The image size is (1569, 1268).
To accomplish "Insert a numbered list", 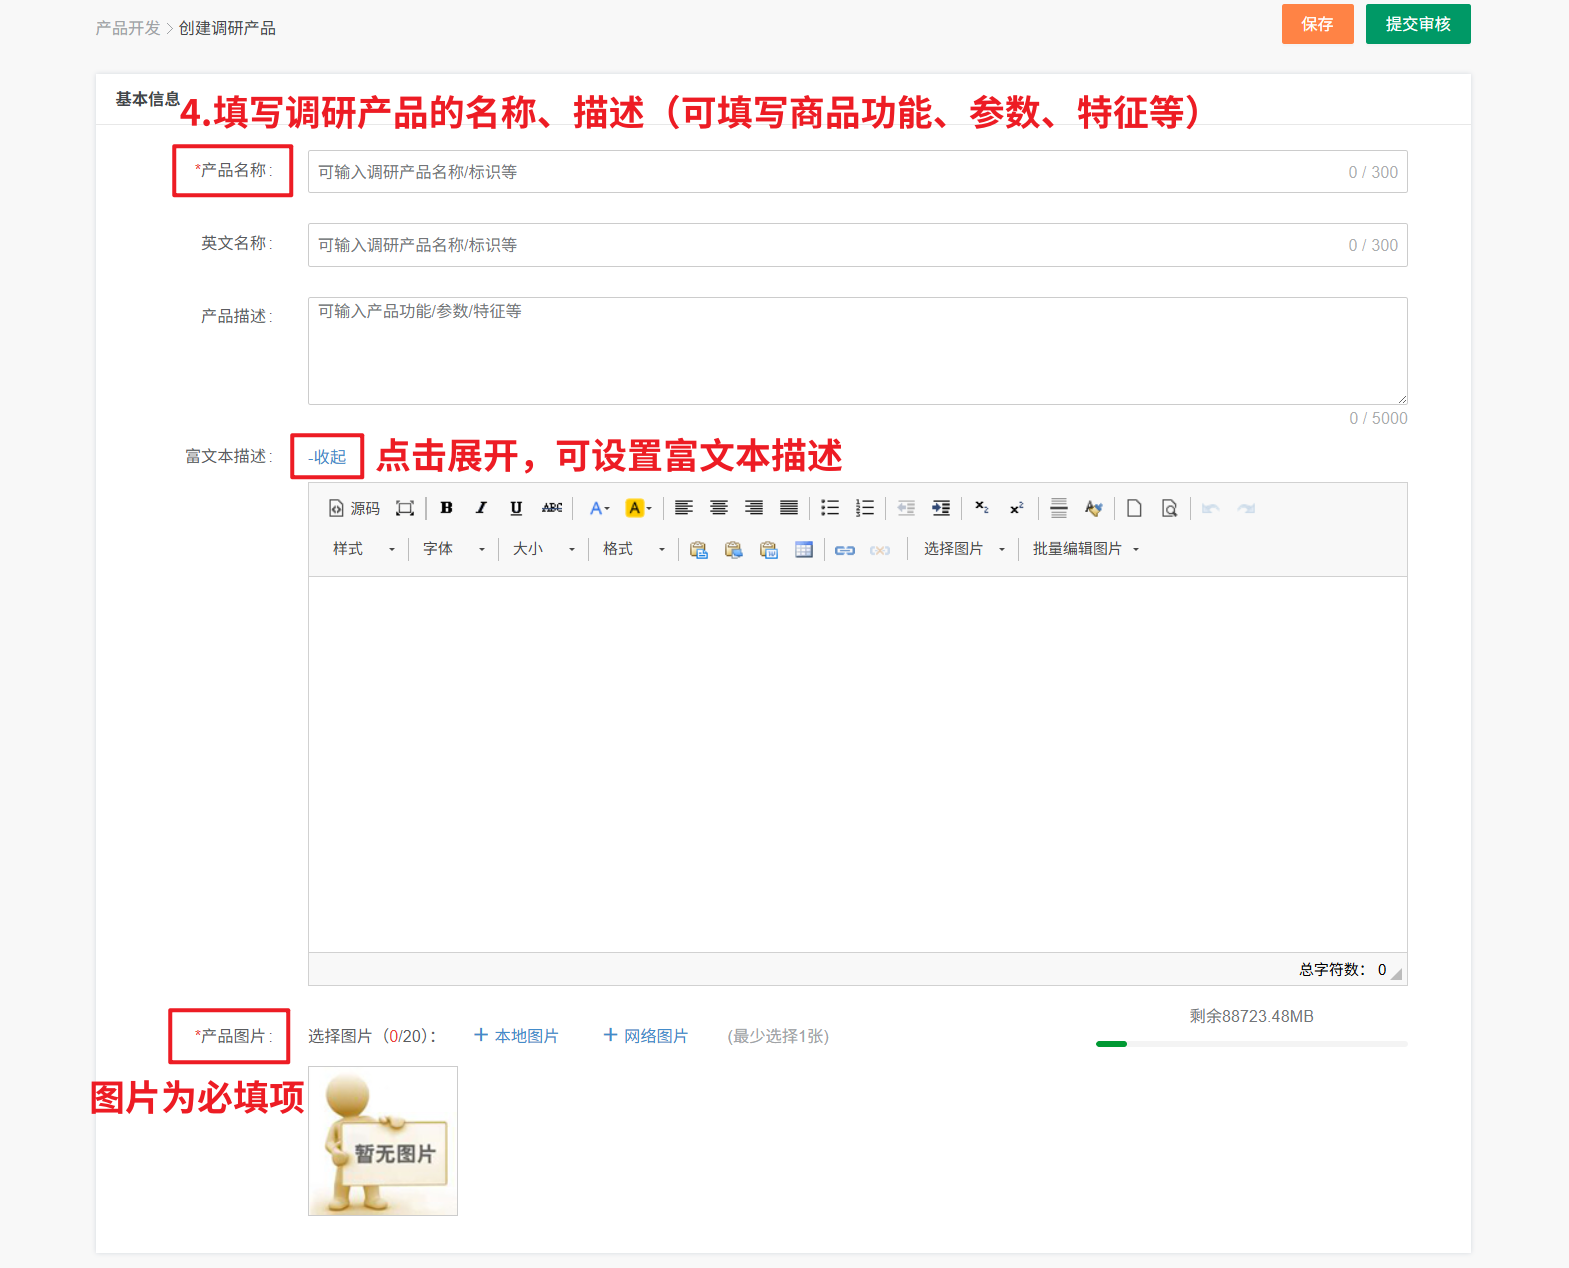I will (865, 508).
